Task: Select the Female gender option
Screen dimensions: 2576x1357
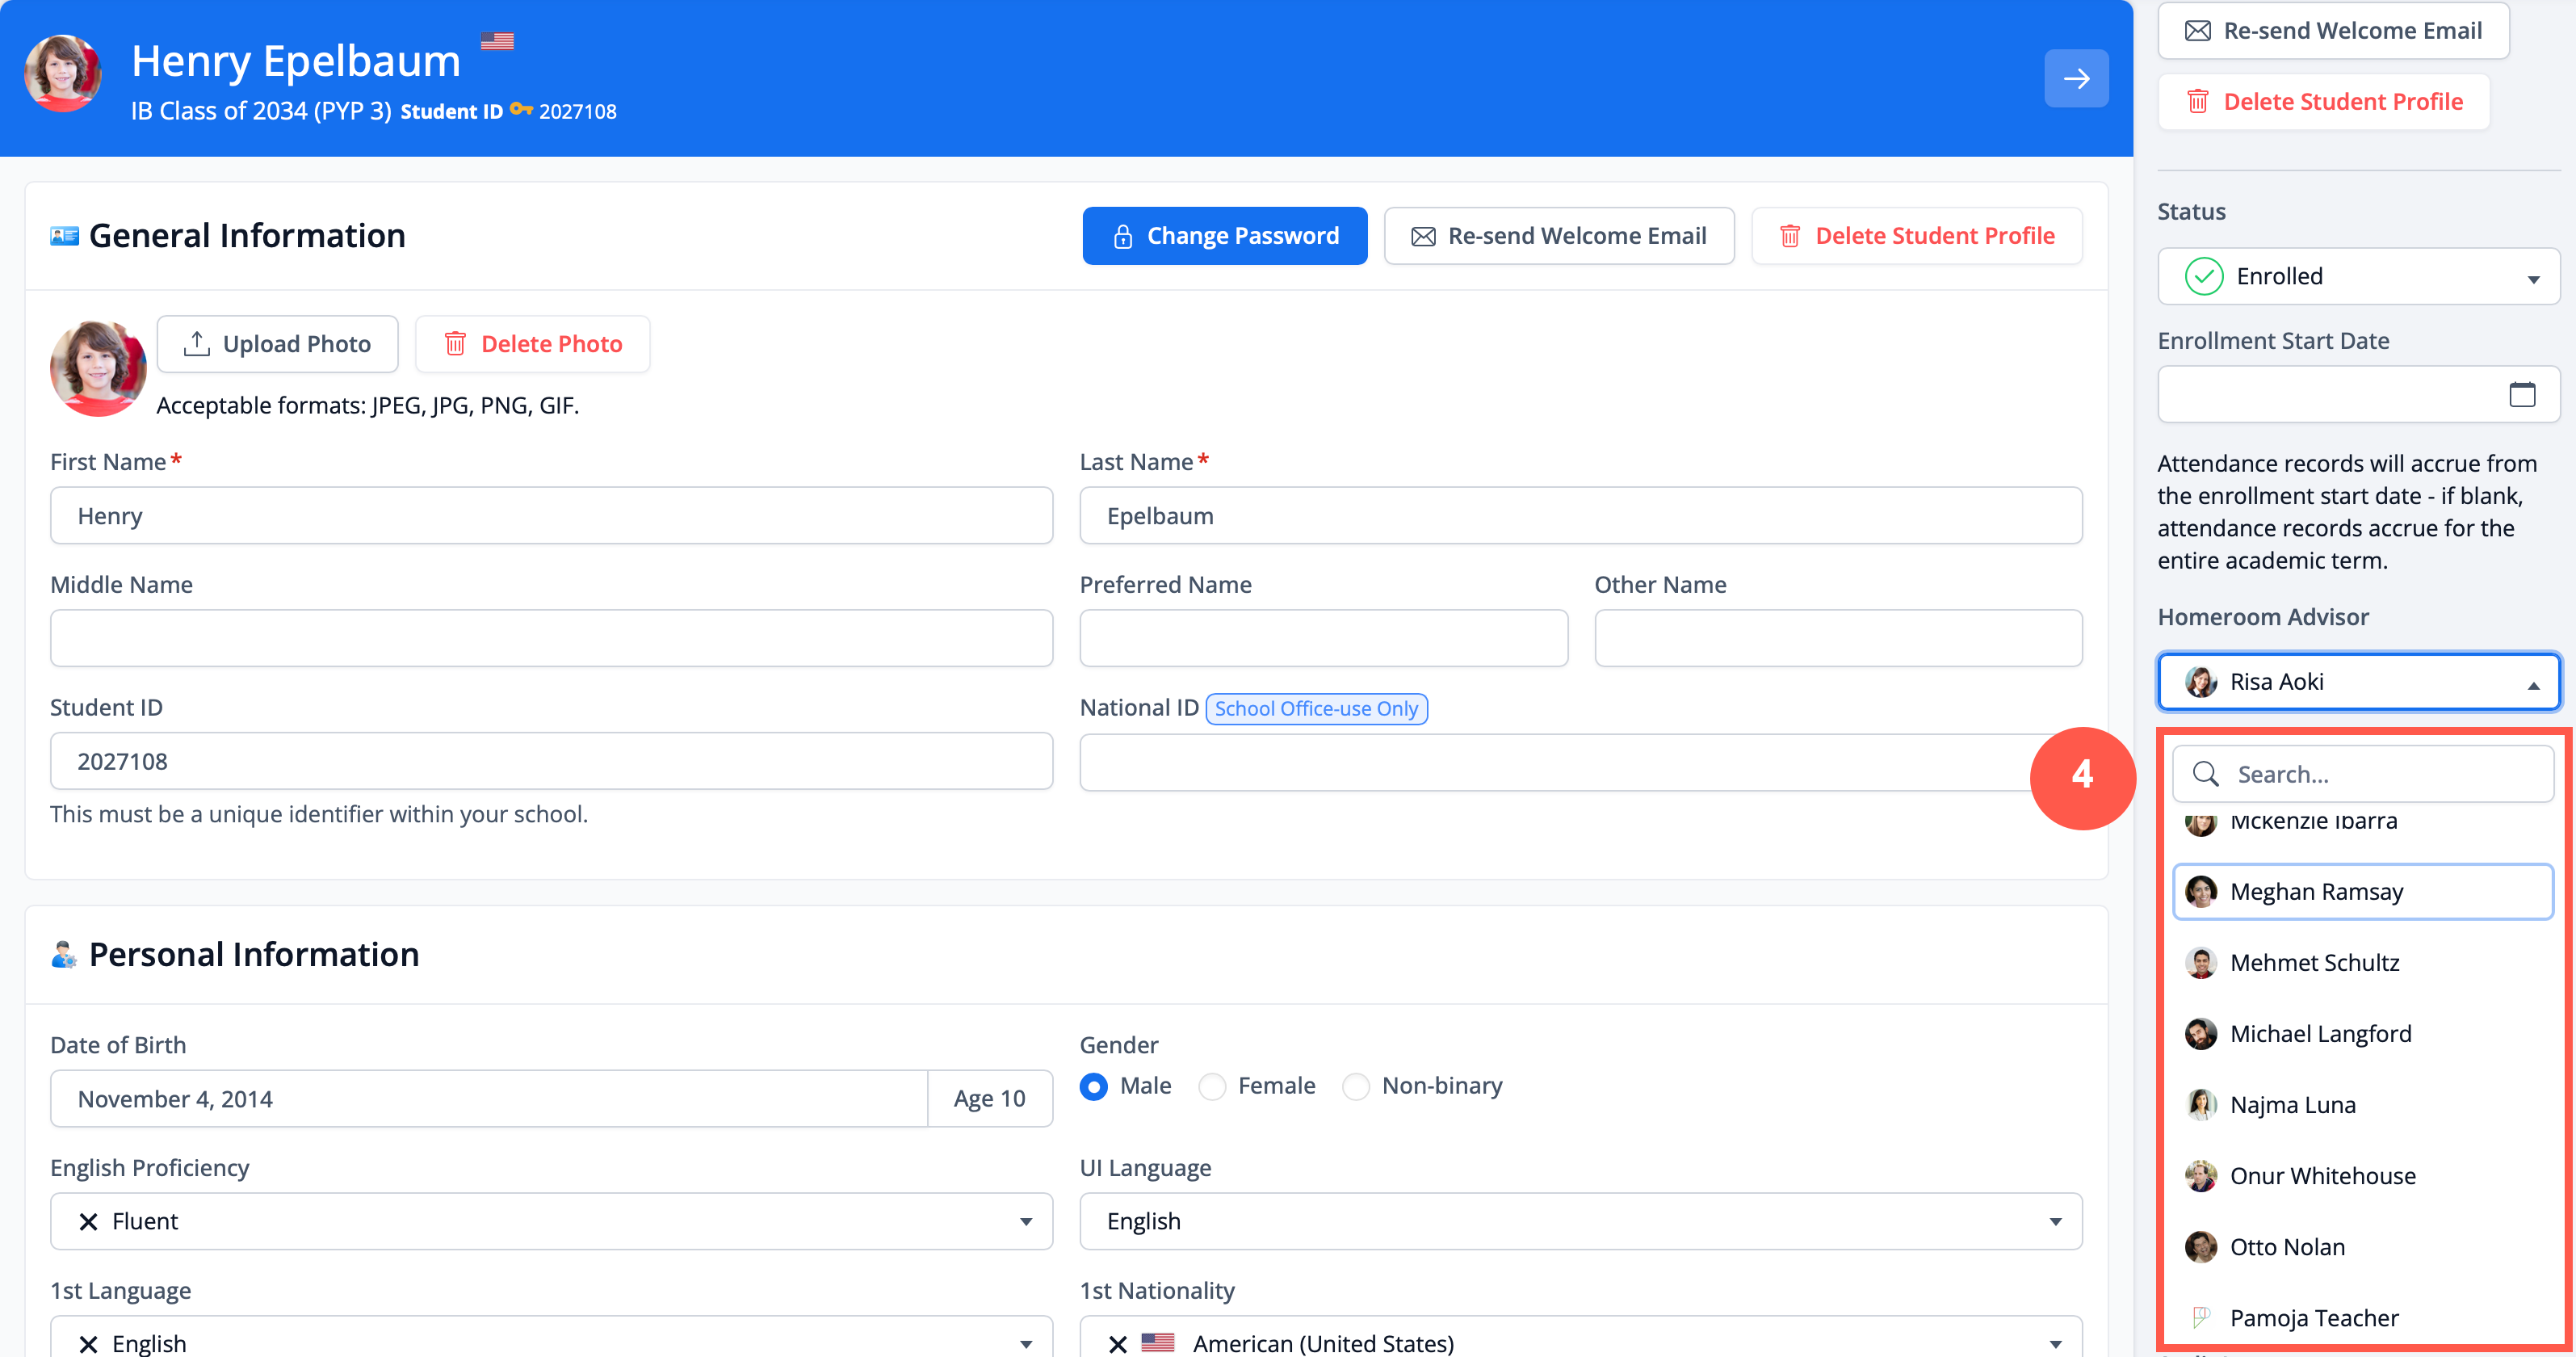Action: point(1212,1086)
